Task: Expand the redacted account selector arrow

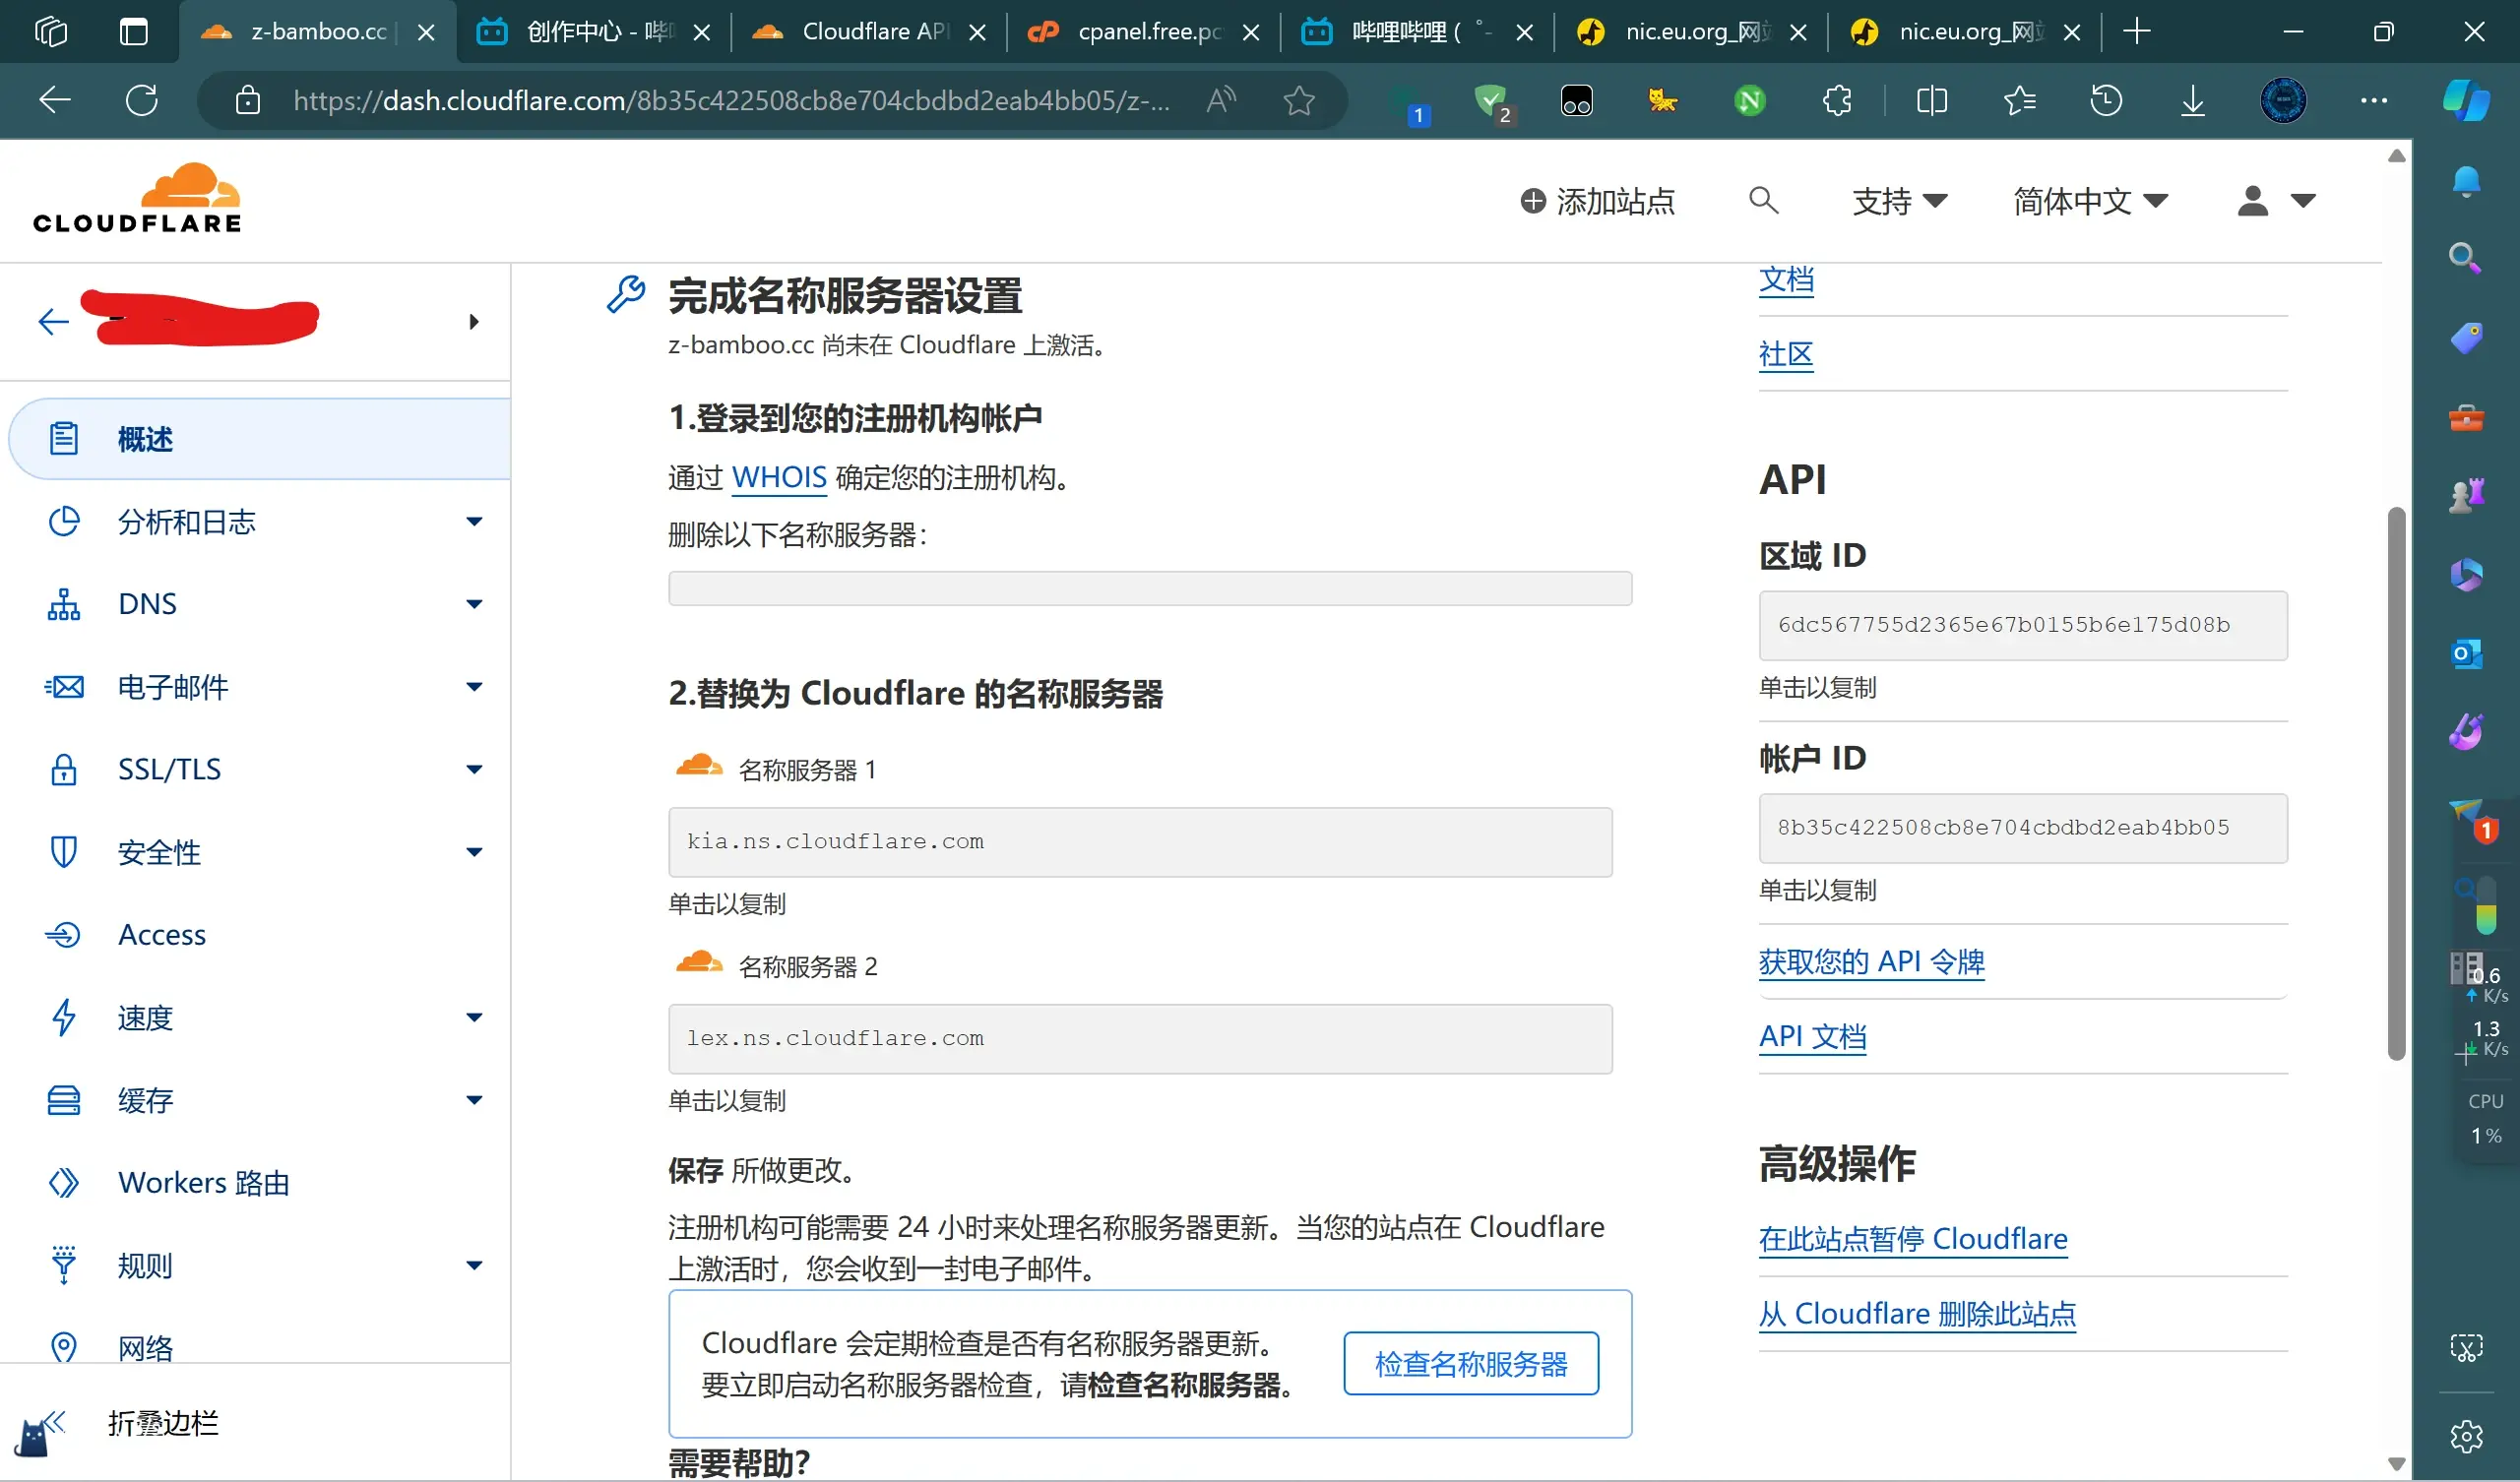Action: click(474, 321)
